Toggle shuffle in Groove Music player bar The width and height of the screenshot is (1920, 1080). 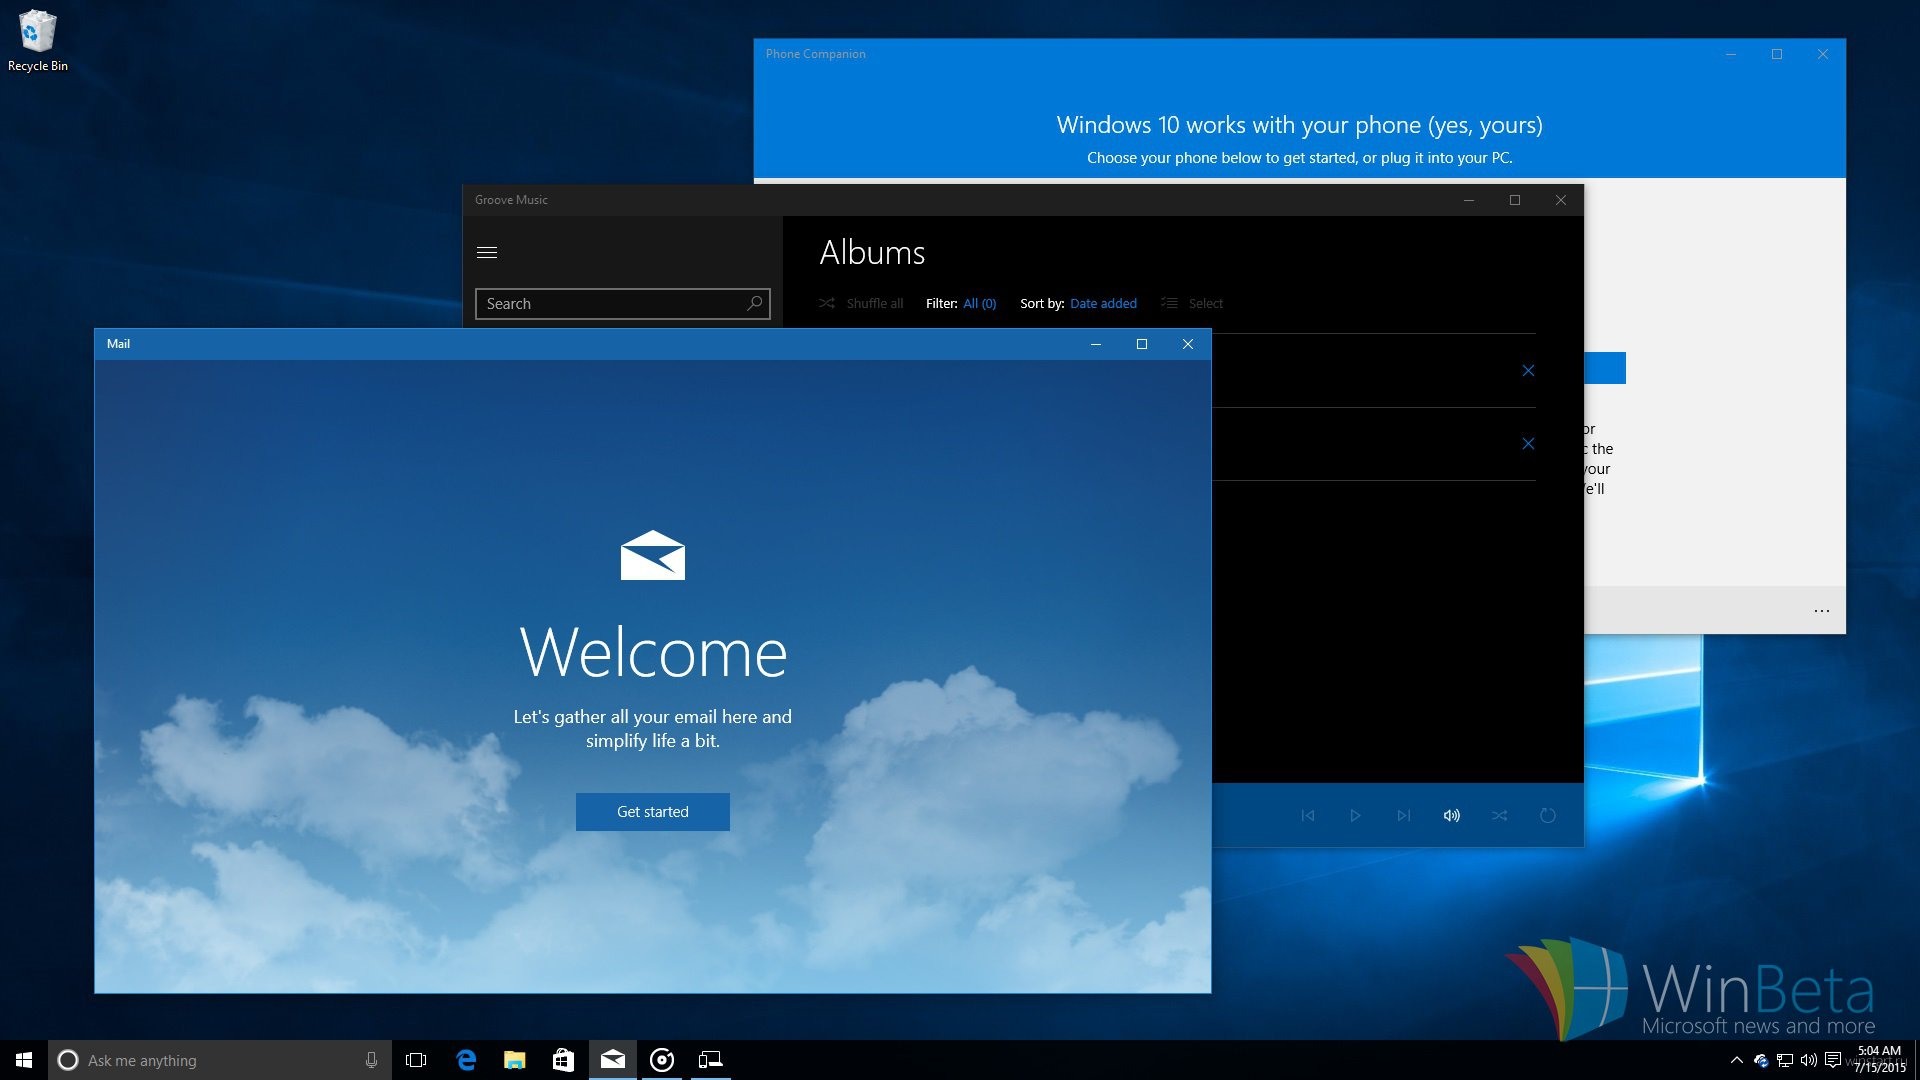coord(1500,815)
